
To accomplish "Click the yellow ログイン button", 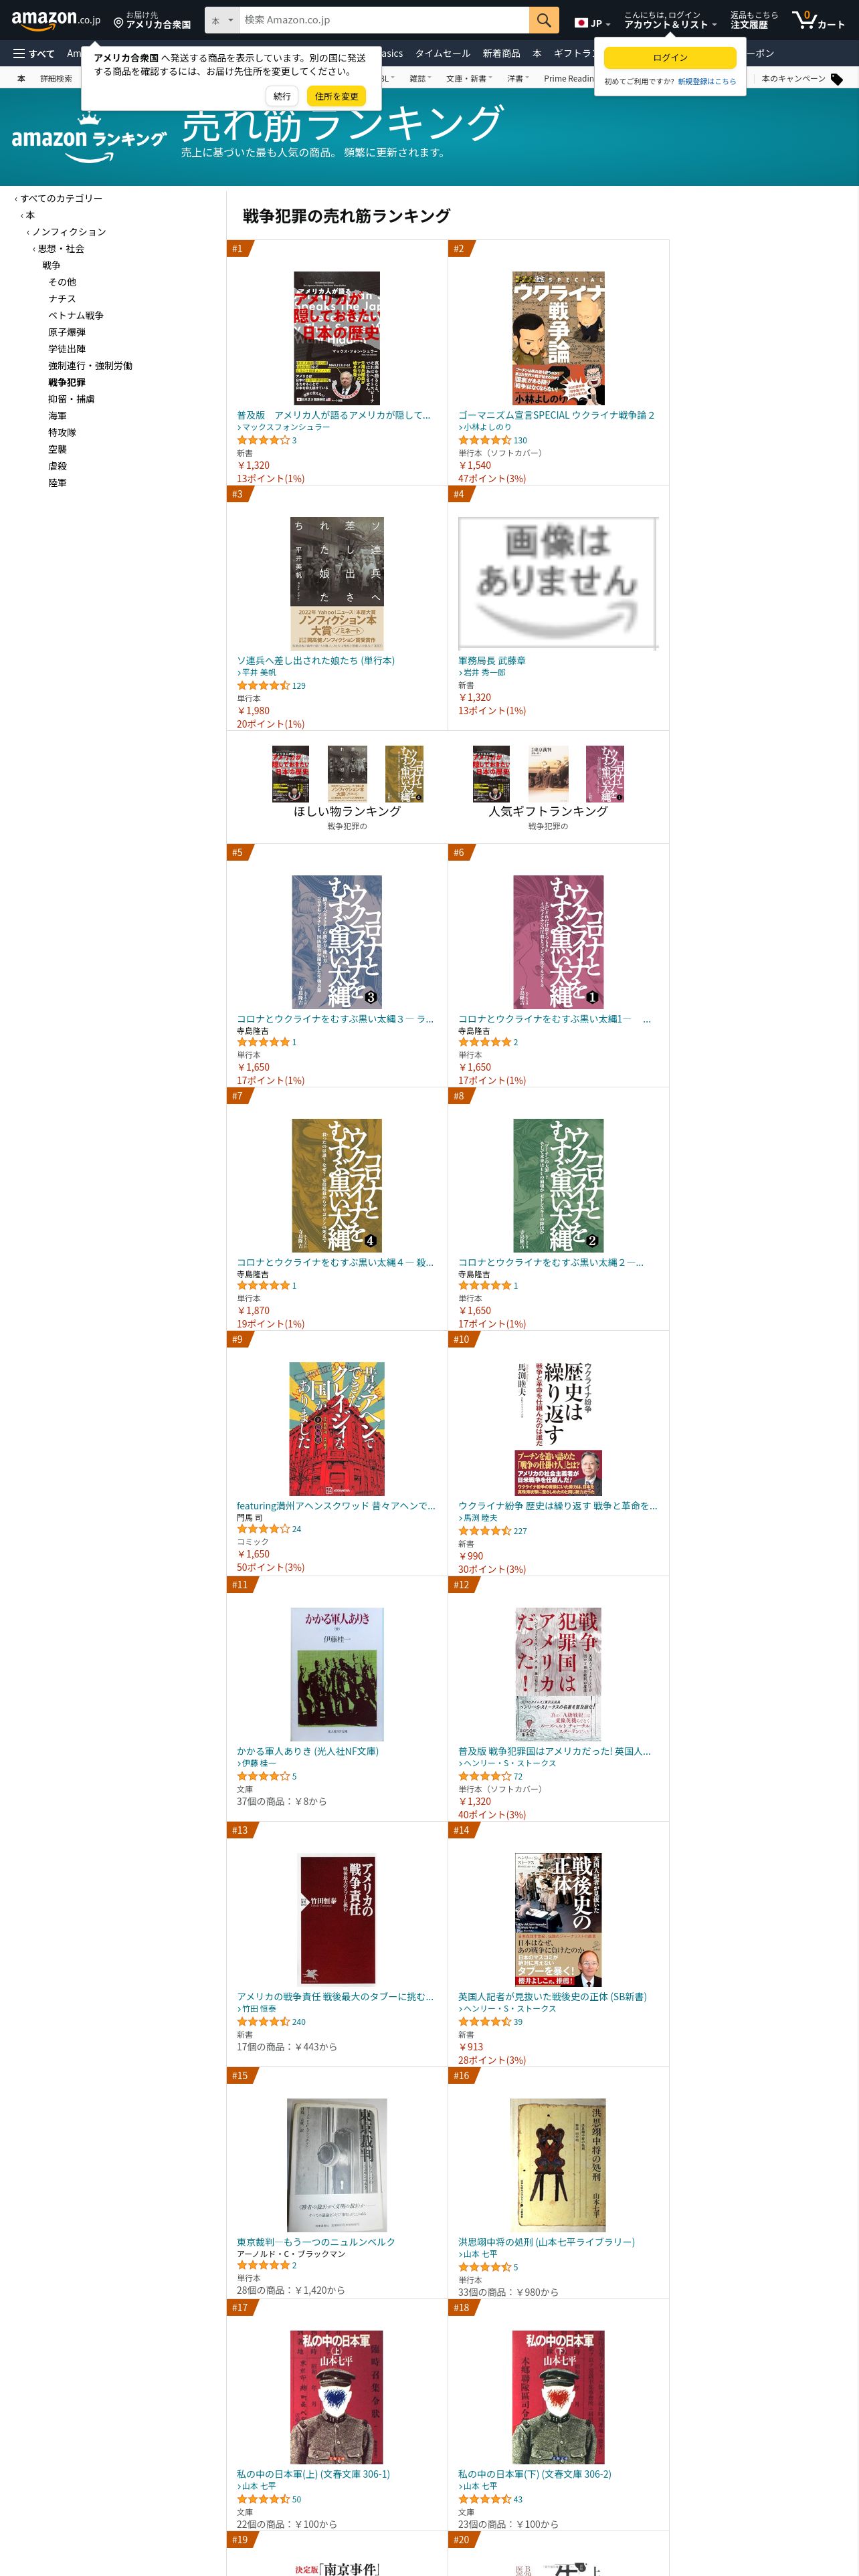I will tap(670, 57).
